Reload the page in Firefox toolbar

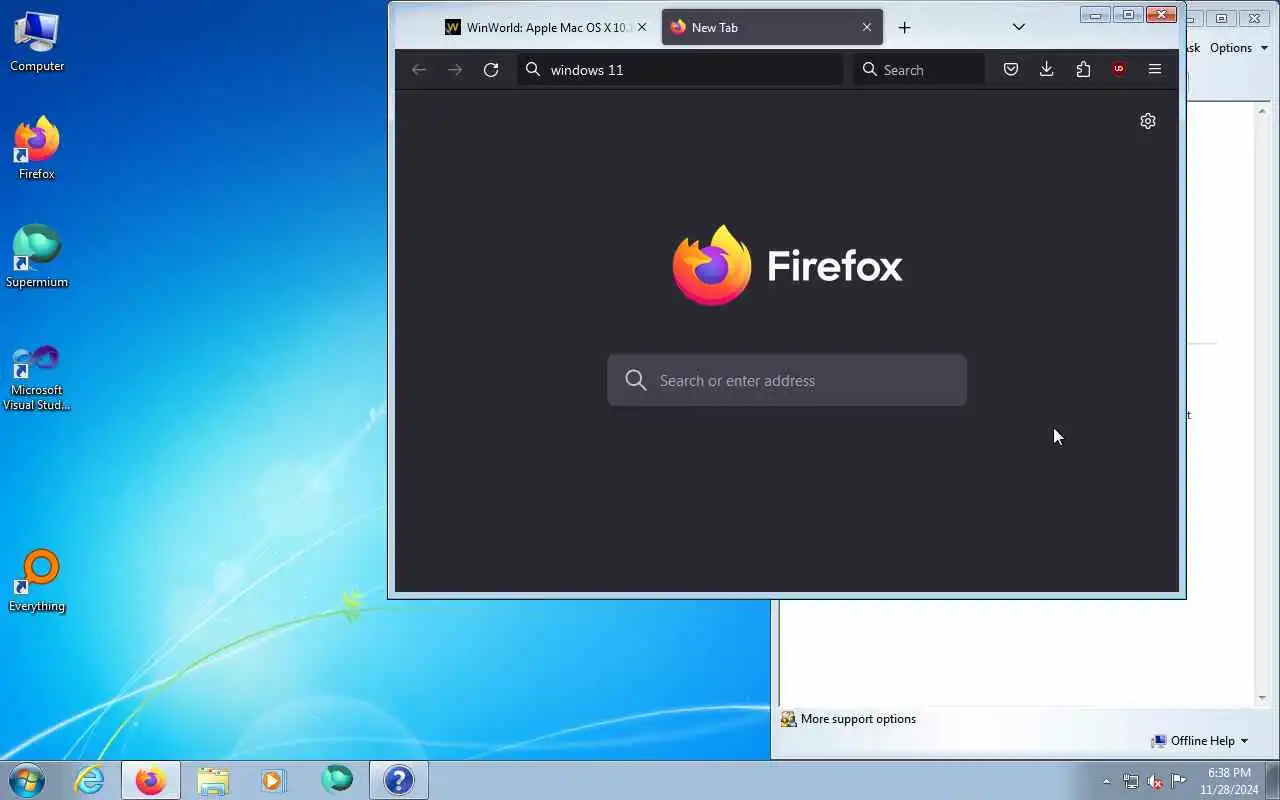[x=491, y=69]
